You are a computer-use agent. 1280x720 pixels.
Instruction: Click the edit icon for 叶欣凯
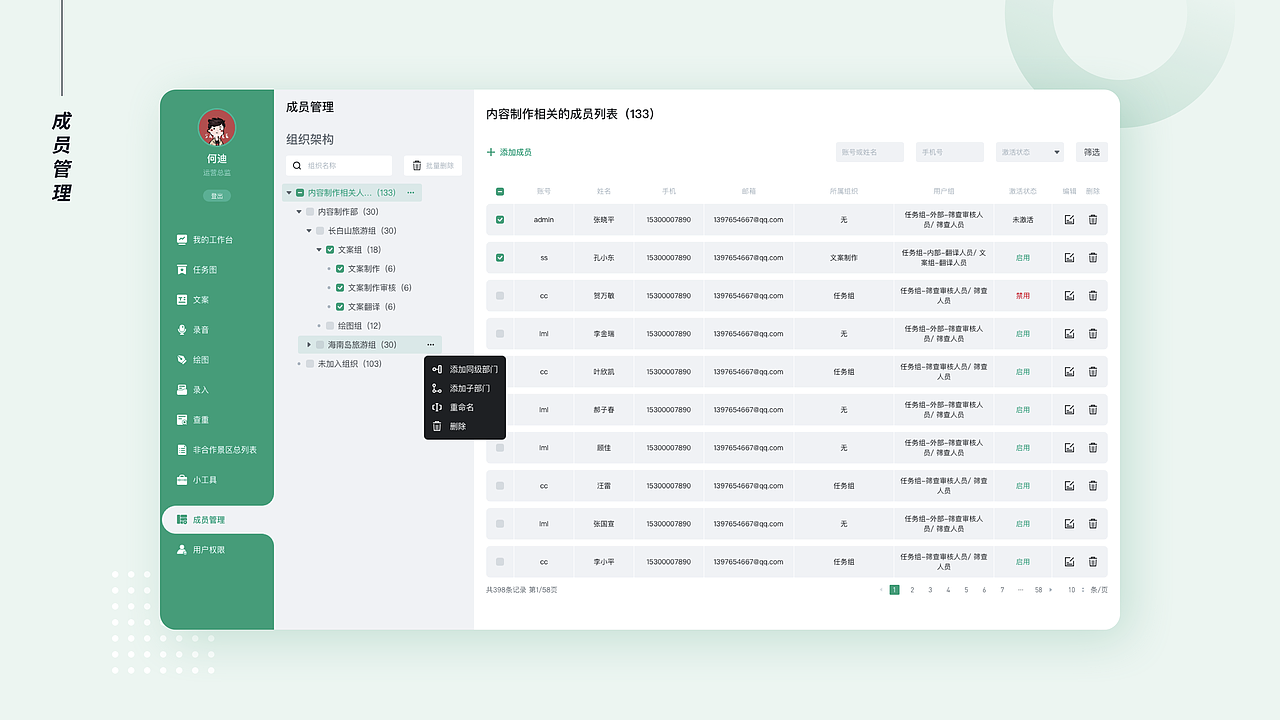click(x=1069, y=372)
